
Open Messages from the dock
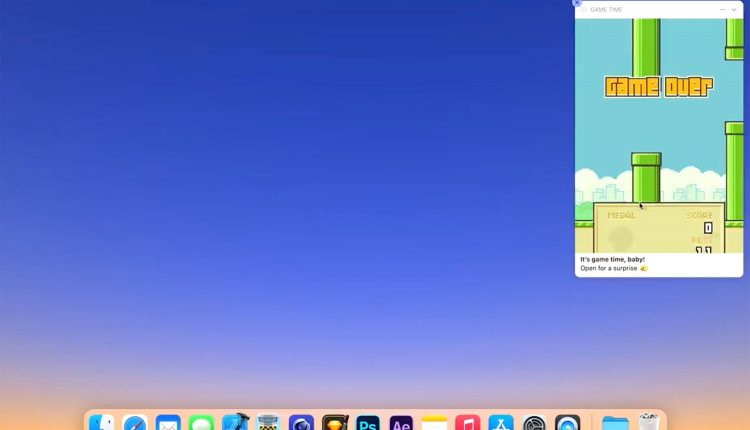[x=201, y=423]
